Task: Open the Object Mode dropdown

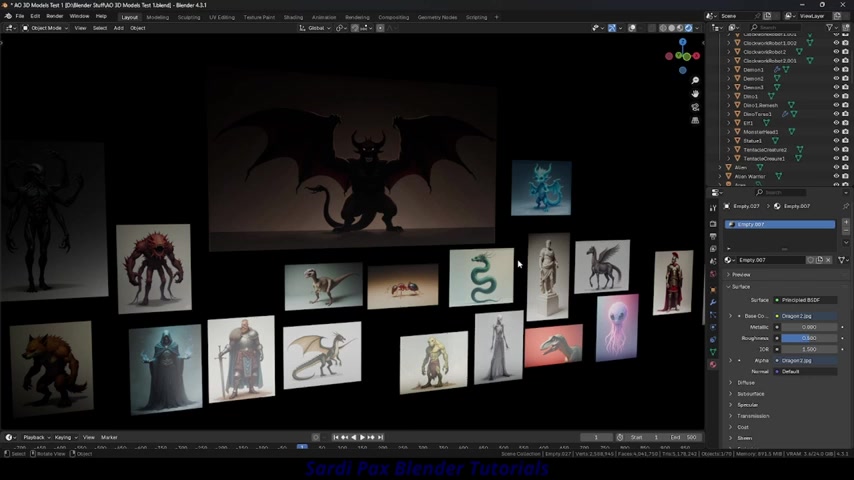Action: coord(45,28)
